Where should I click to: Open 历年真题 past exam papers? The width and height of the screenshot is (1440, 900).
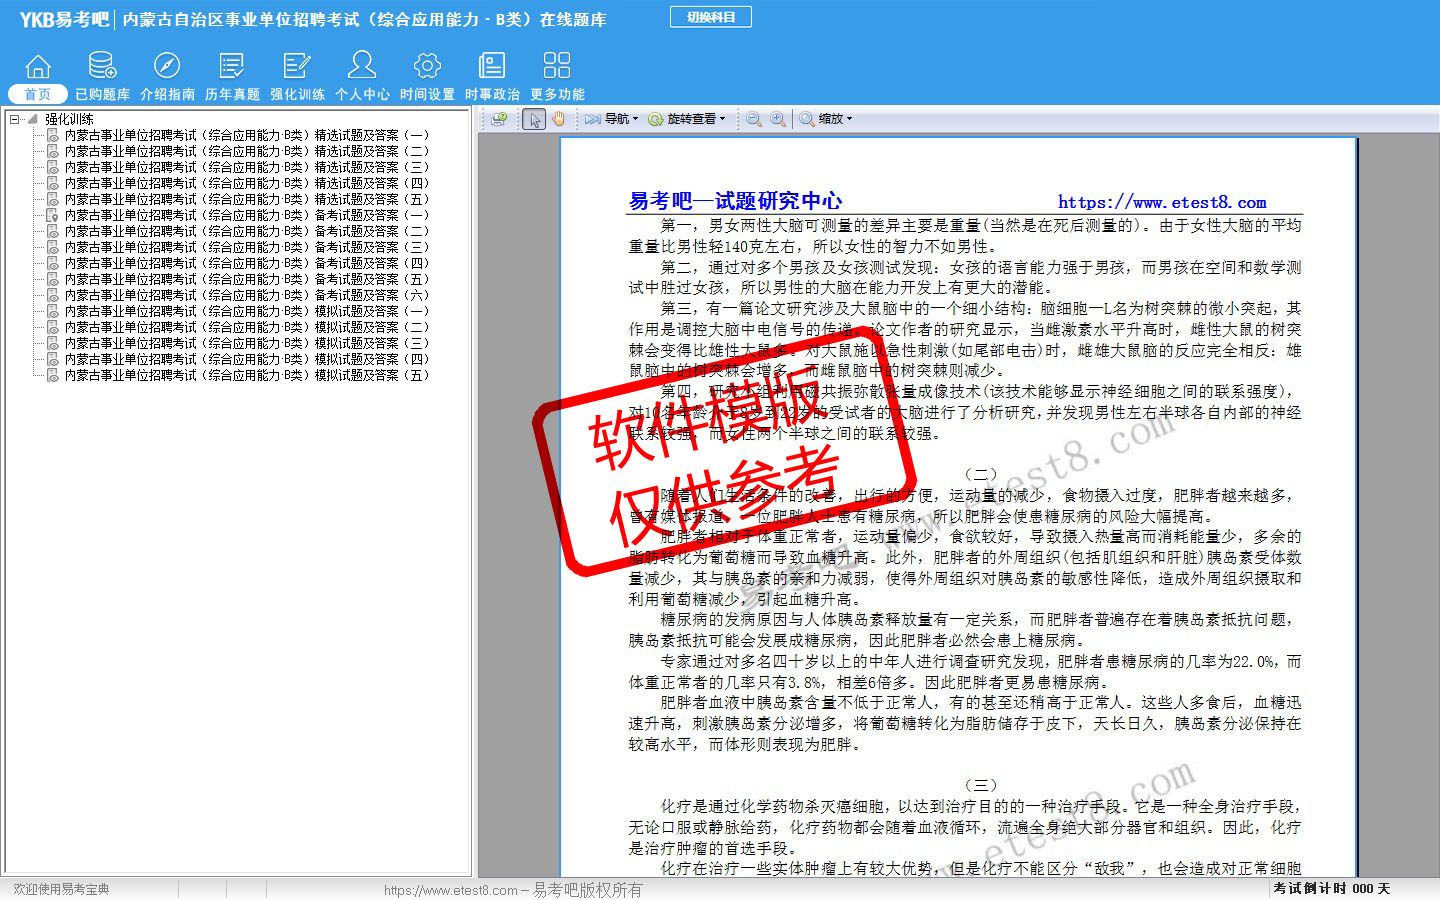coord(232,76)
